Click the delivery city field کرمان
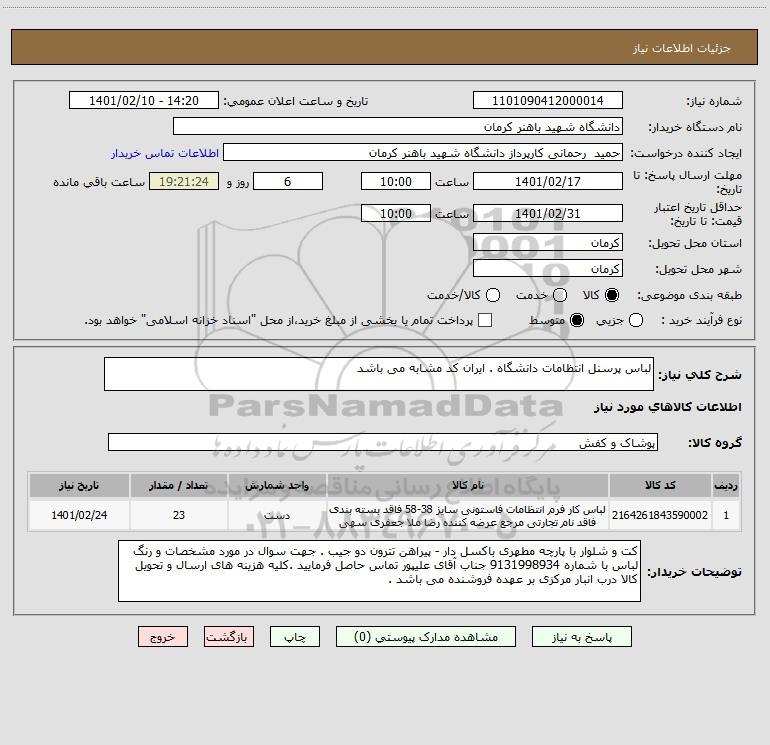This screenshot has height=745, width=770. click(x=548, y=269)
